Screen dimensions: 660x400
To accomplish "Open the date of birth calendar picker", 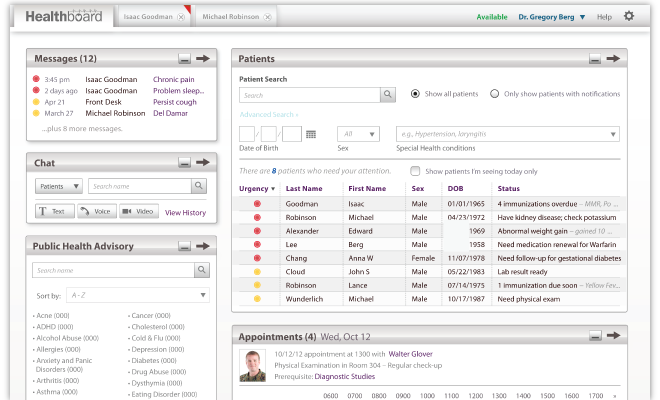I will click(311, 134).
